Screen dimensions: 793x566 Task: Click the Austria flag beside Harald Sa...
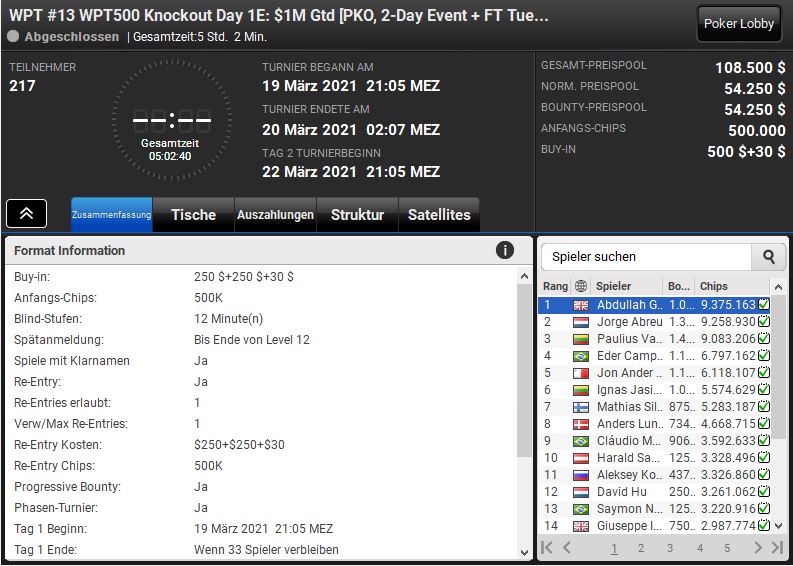(581, 458)
